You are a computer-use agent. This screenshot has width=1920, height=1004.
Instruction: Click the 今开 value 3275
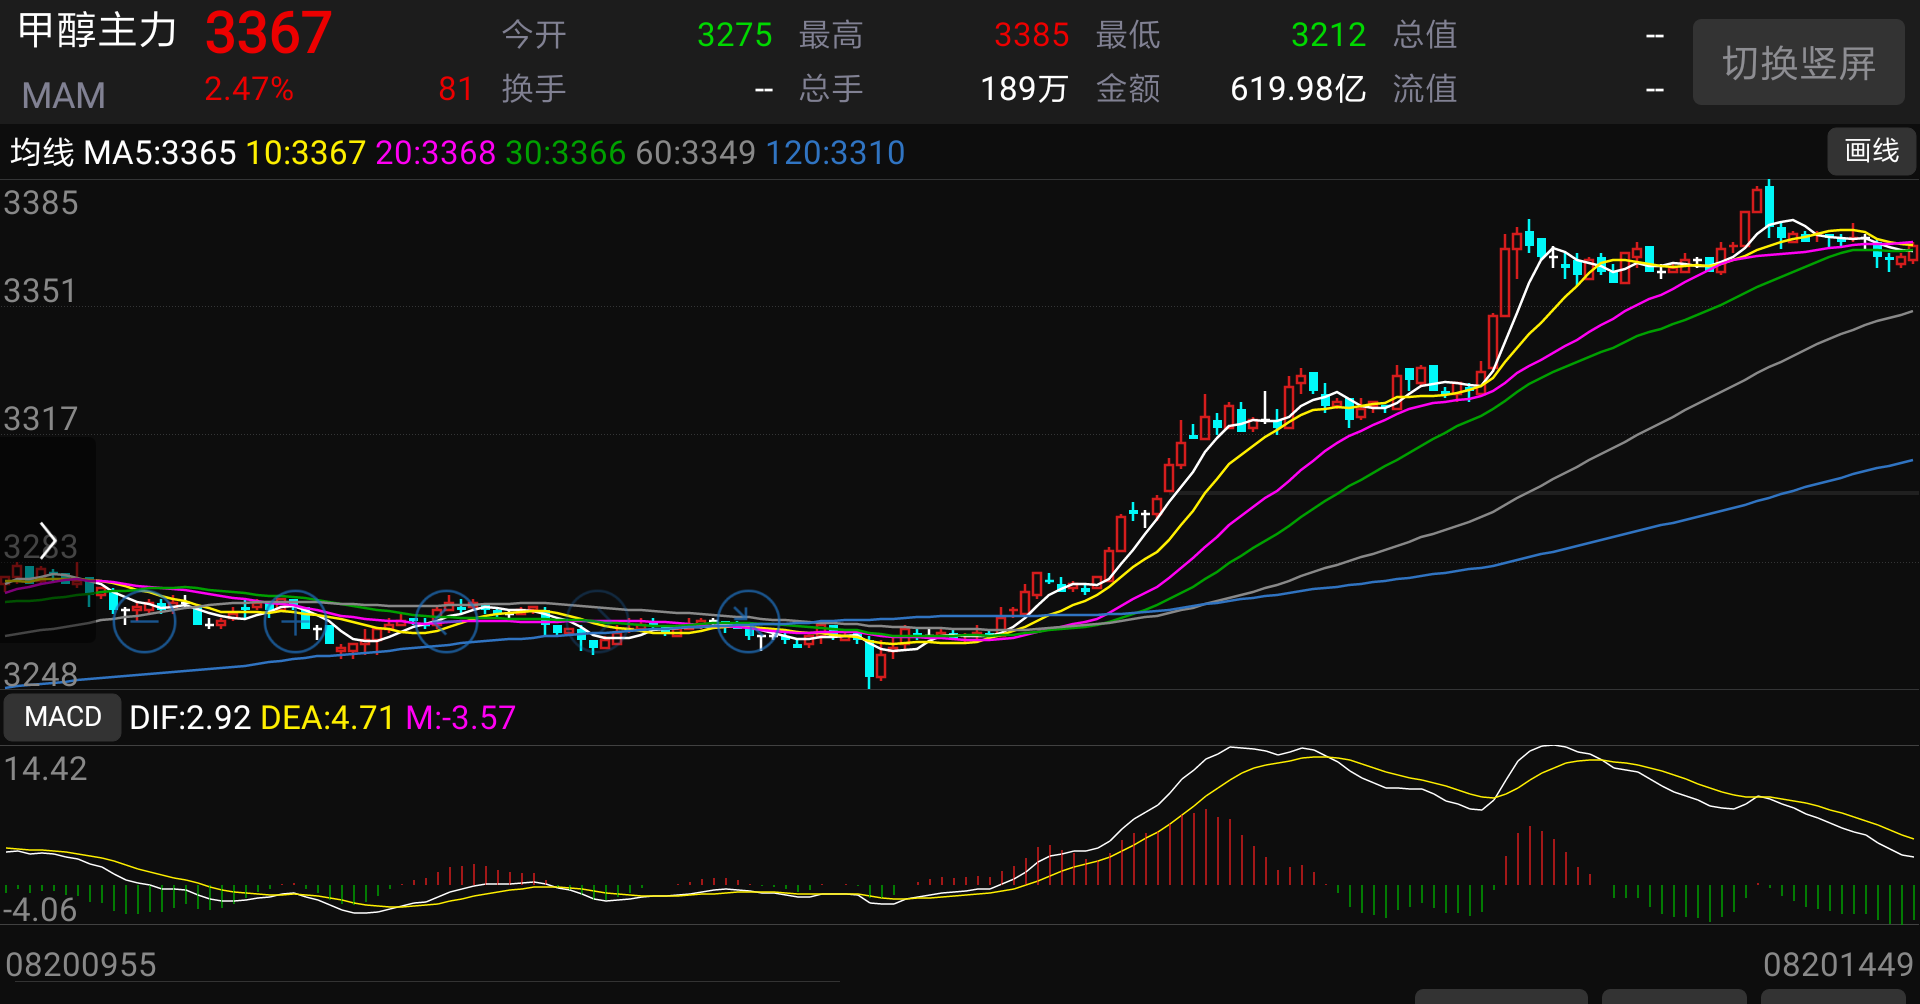click(735, 35)
